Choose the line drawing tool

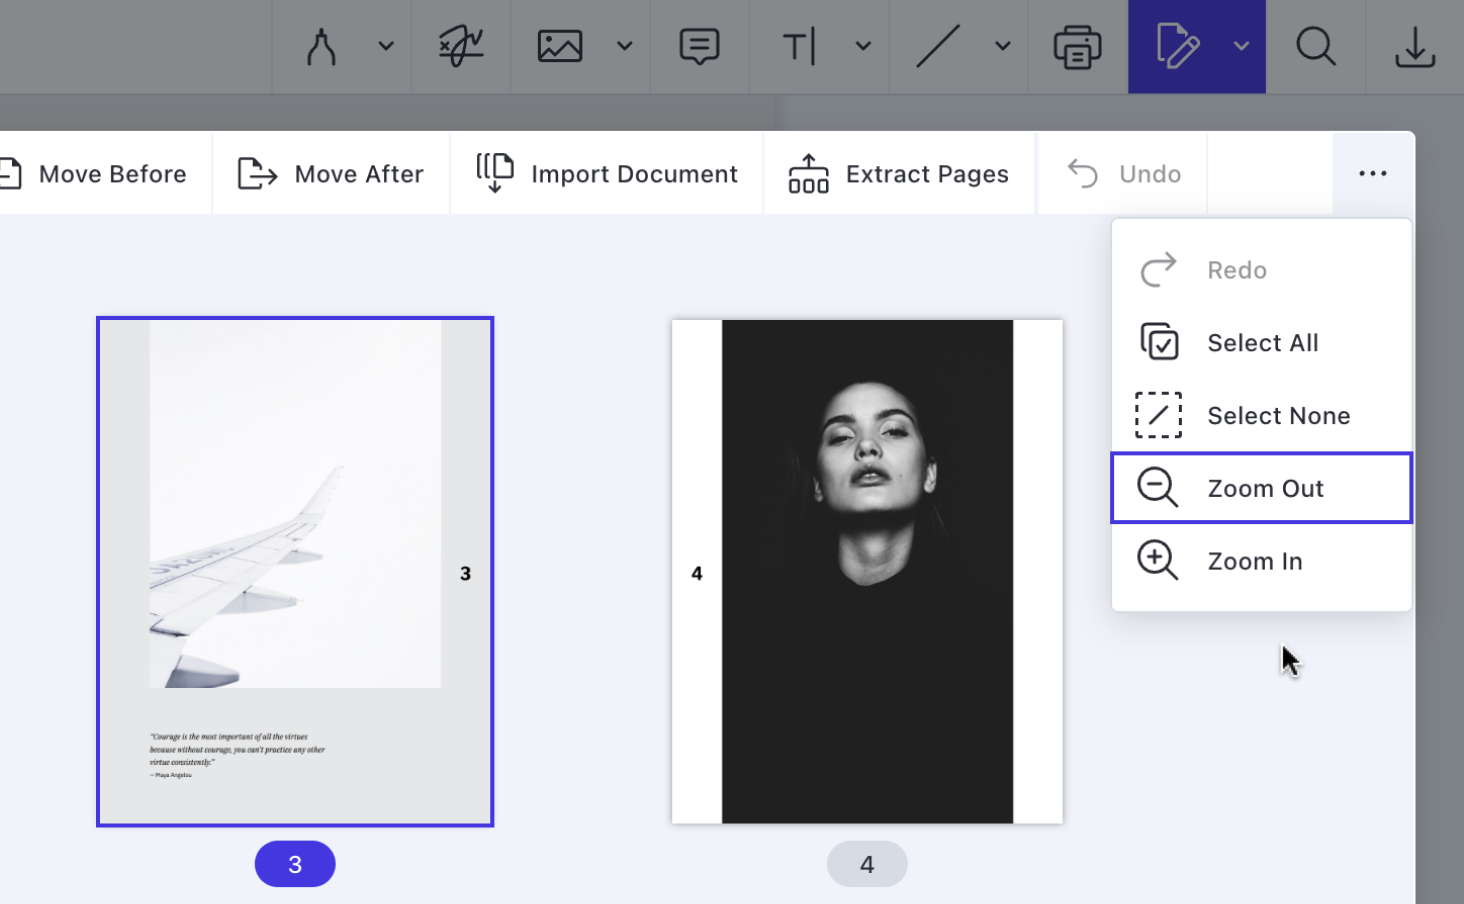click(x=938, y=47)
